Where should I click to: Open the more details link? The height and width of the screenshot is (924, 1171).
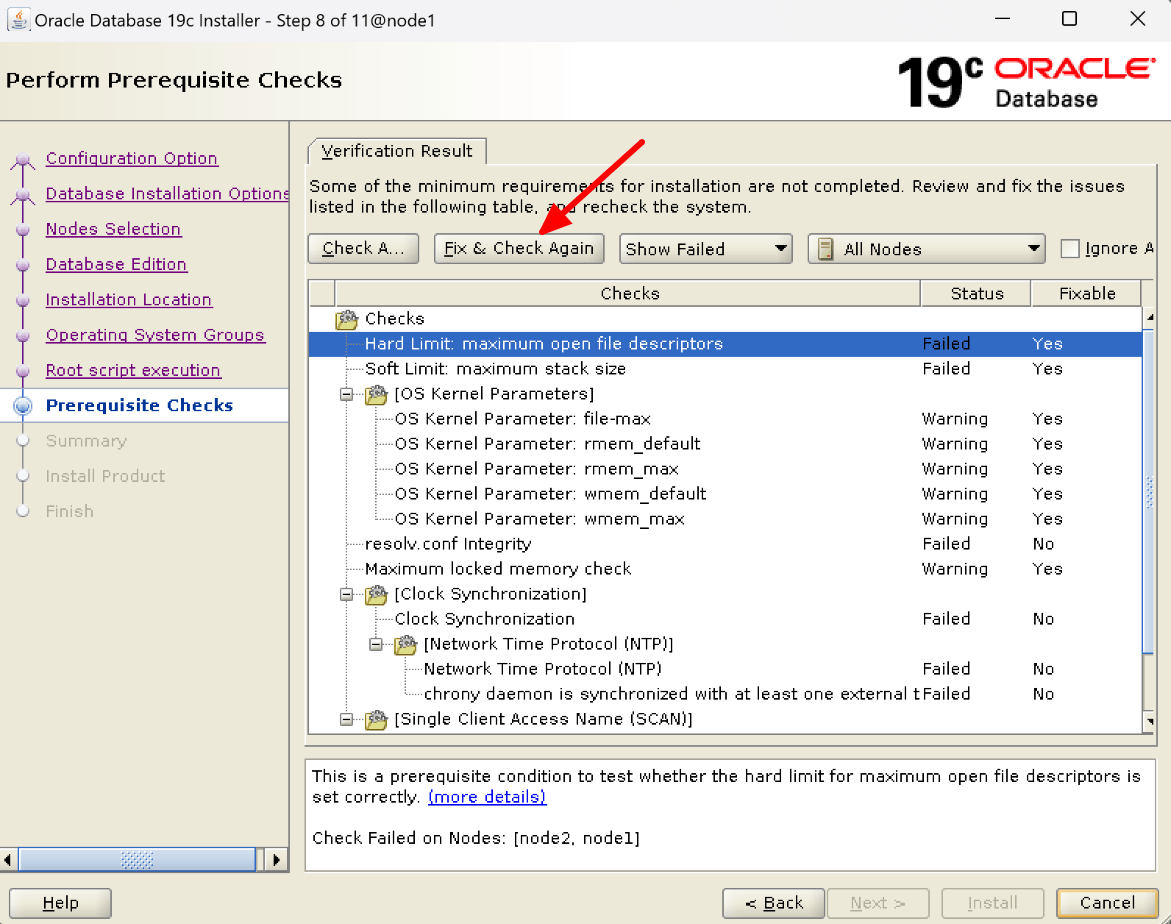click(487, 797)
